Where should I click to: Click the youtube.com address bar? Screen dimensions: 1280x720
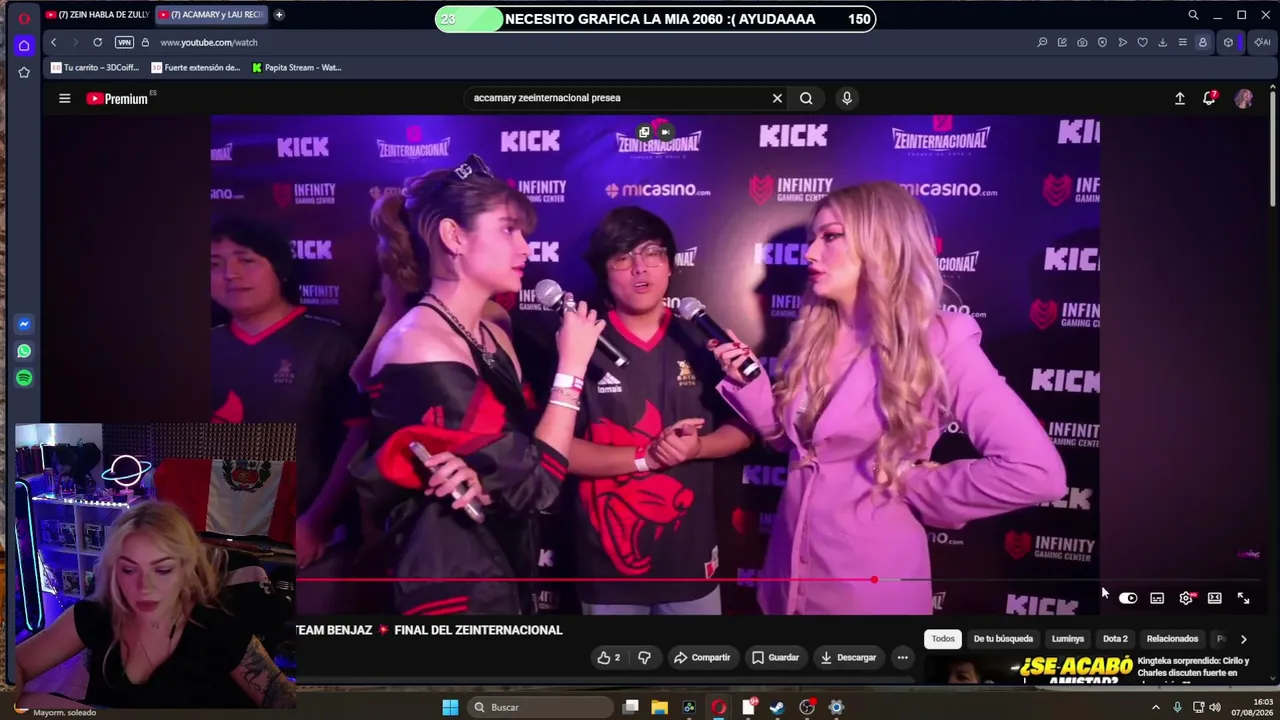point(209,42)
